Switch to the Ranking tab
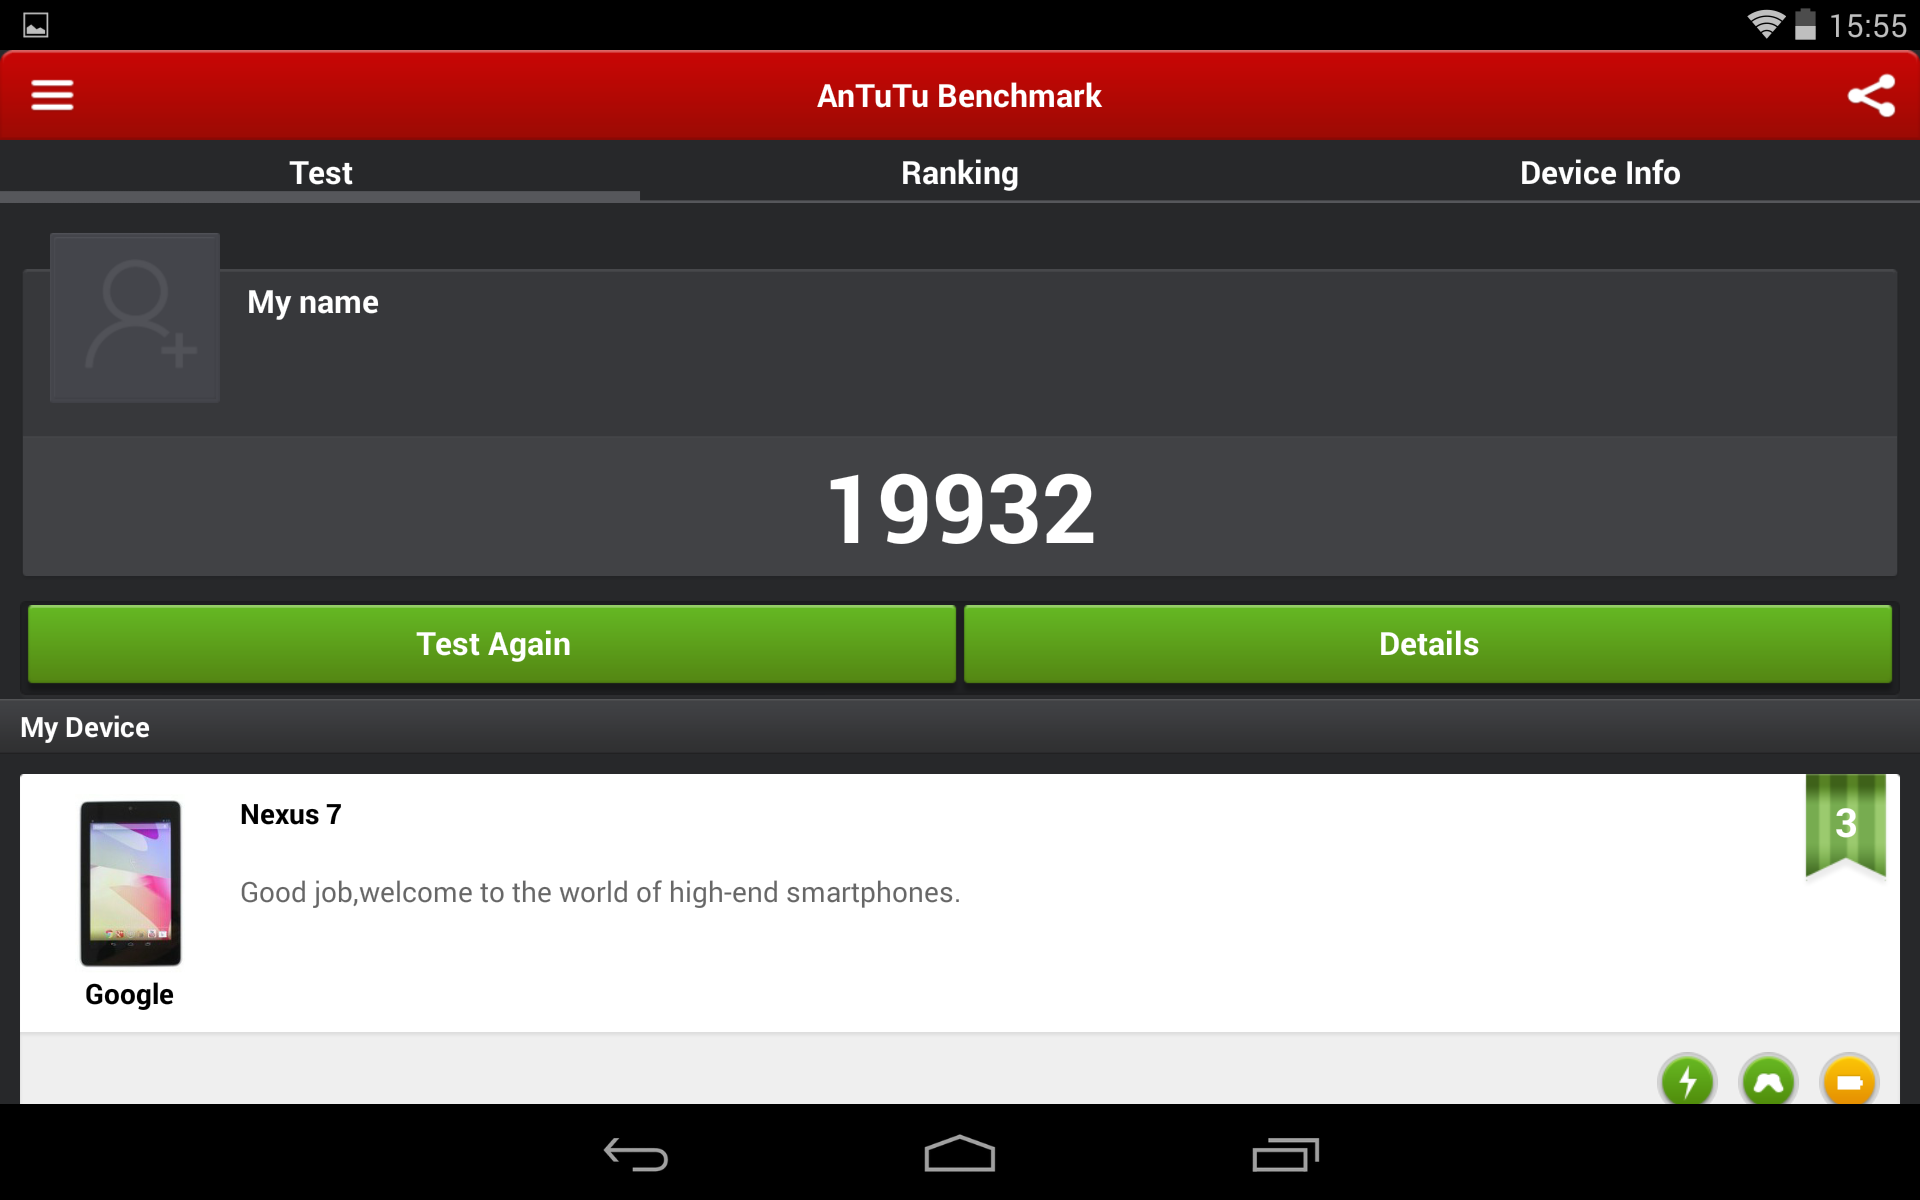The height and width of the screenshot is (1200, 1920). click(x=959, y=171)
